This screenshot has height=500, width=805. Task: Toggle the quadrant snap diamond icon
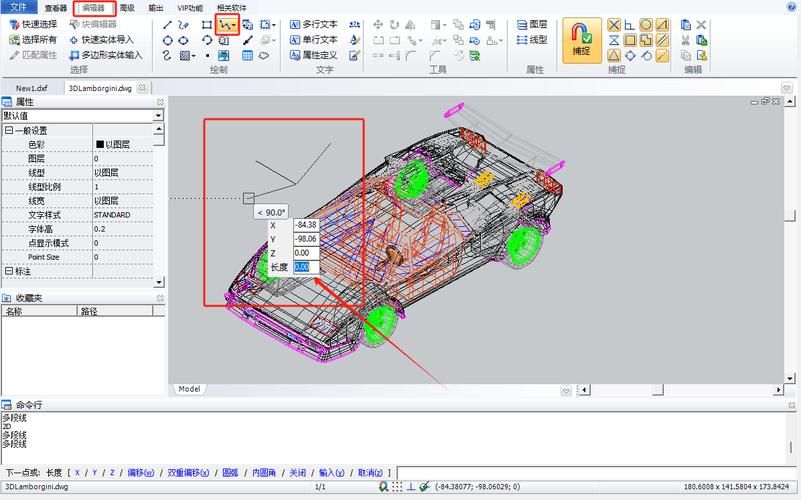(630, 55)
